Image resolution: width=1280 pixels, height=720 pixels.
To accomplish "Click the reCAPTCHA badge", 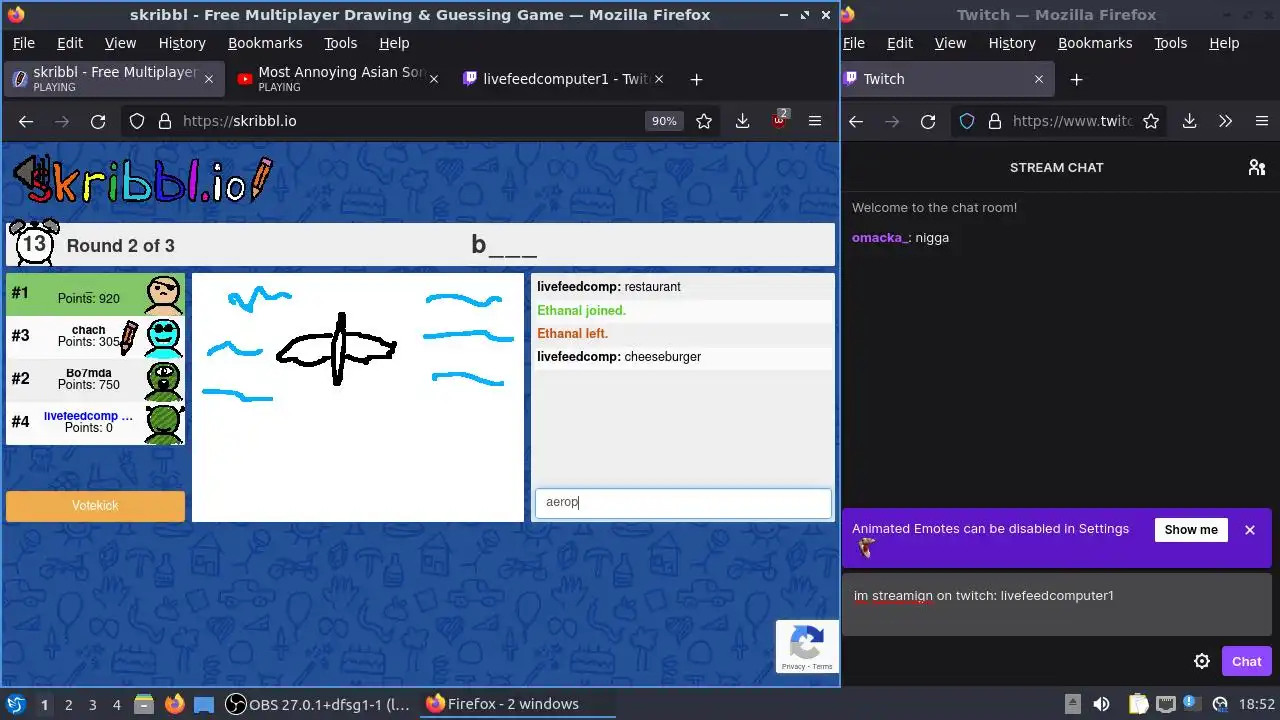I will point(806,647).
